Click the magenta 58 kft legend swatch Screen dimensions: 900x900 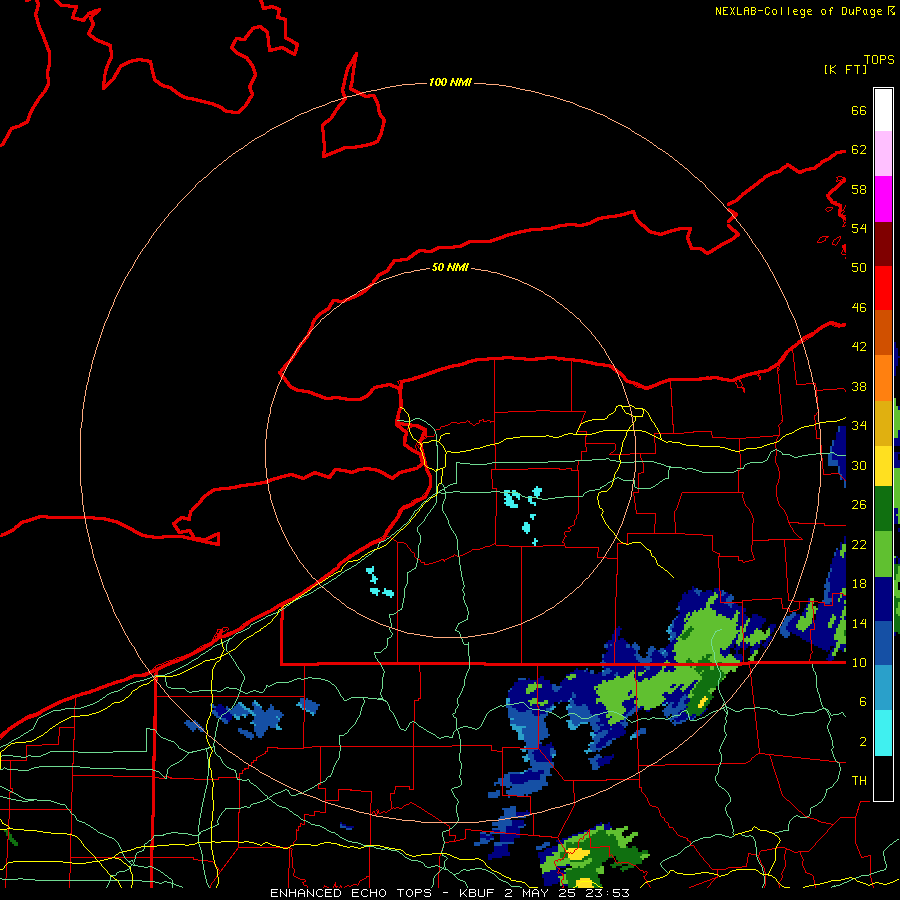tap(883, 199)
